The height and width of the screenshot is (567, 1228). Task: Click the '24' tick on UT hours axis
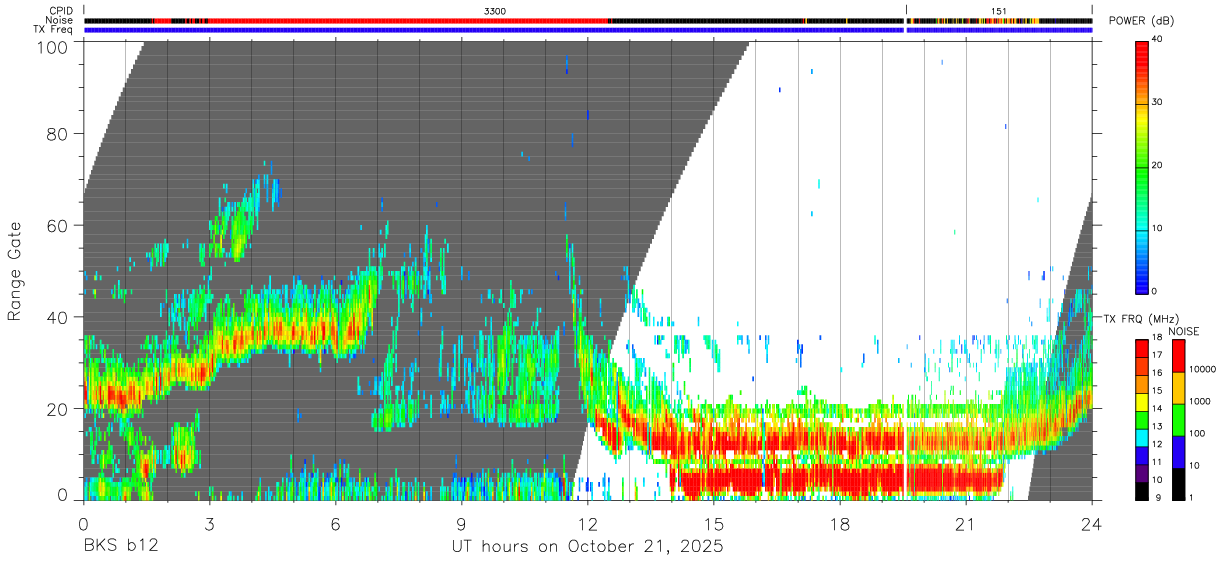(1092, 523)
